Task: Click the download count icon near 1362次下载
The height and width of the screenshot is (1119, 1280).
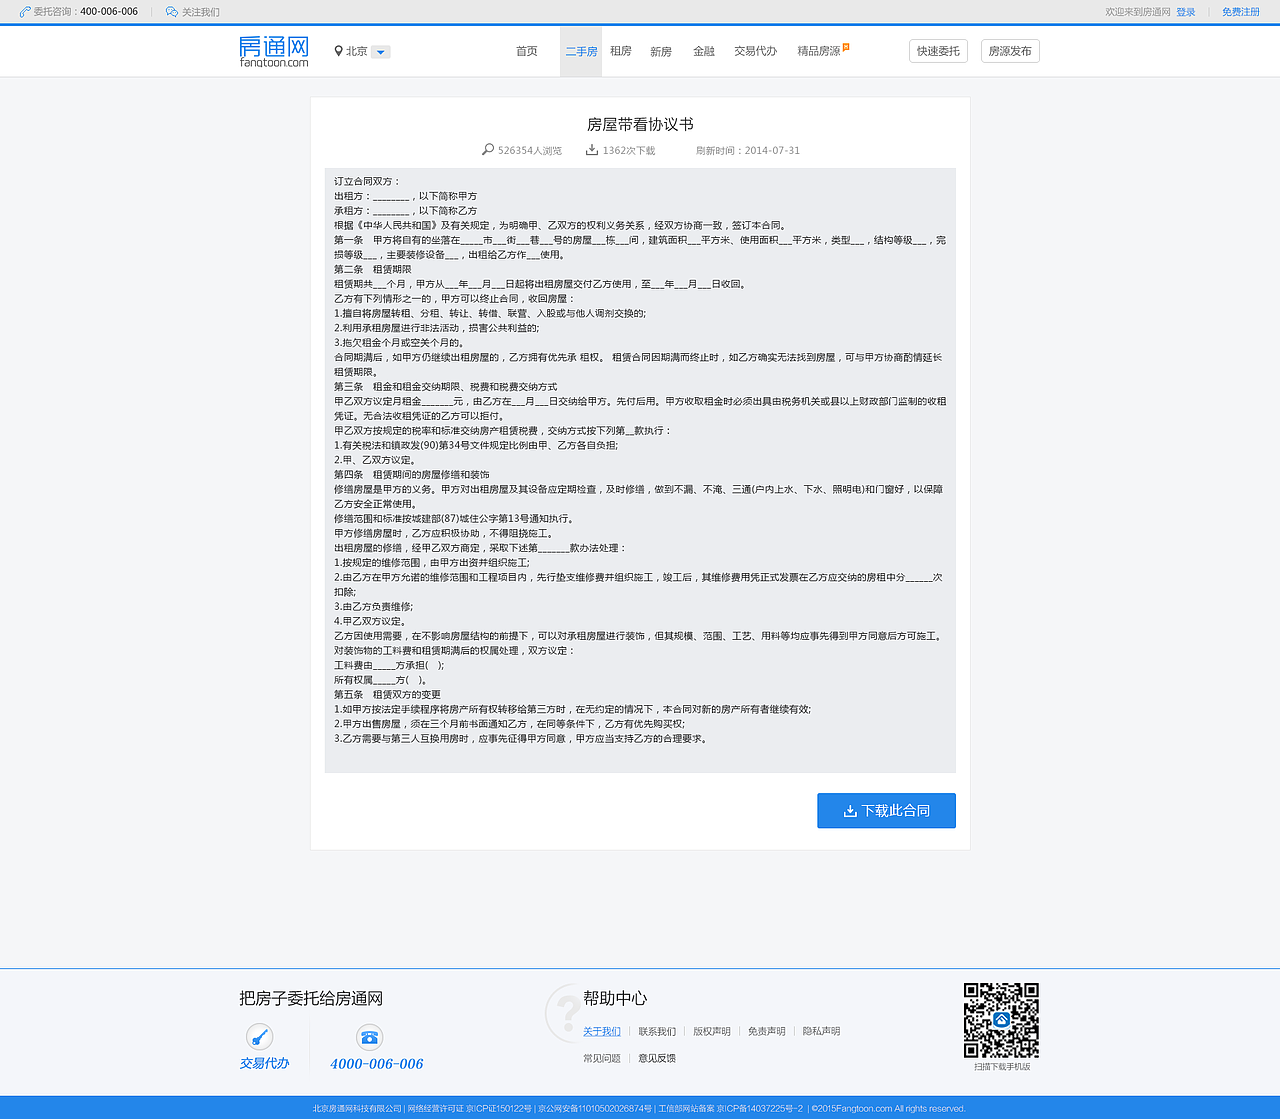Action: pyautogui.click(x=592, y=149)
